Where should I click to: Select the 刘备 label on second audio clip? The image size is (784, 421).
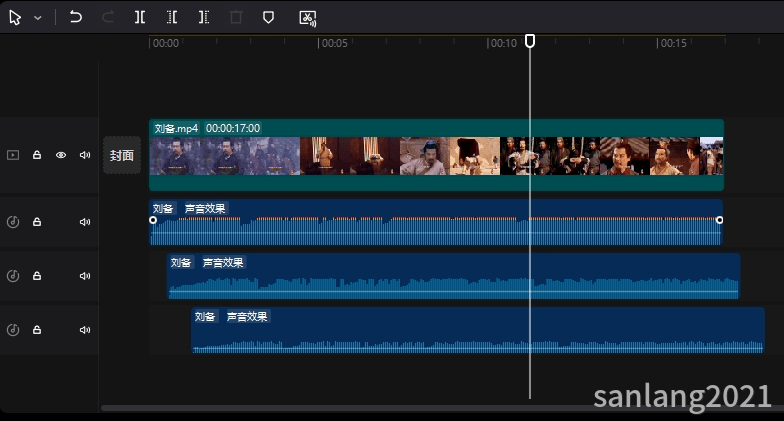181,262
